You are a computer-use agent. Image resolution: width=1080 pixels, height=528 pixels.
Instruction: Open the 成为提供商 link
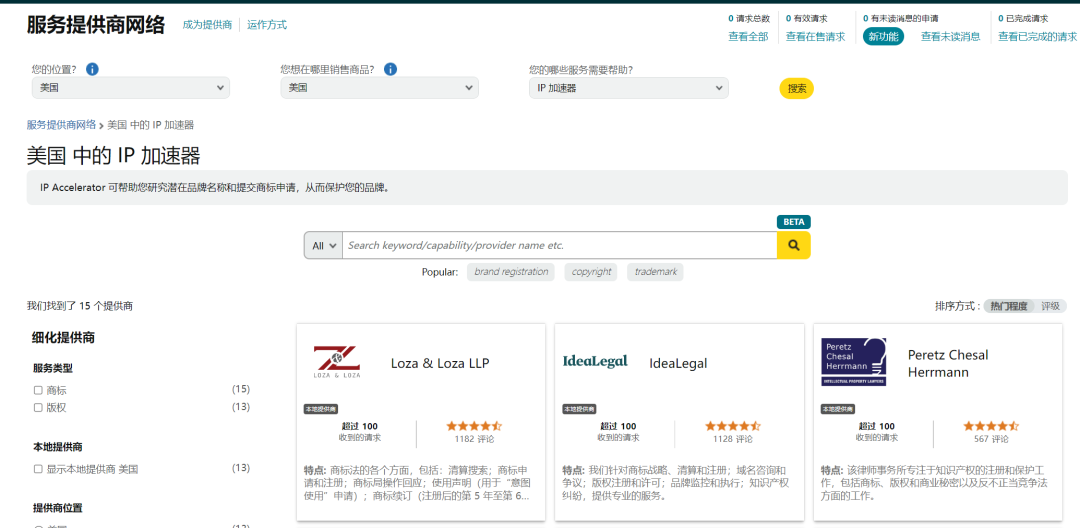(207, 25)
